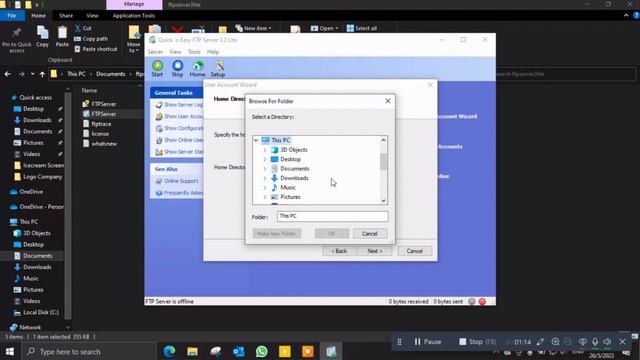Viewport: 640px width, 360px height.
Task: Select the ftptrace file in Explorer
Action: (101, 124)
